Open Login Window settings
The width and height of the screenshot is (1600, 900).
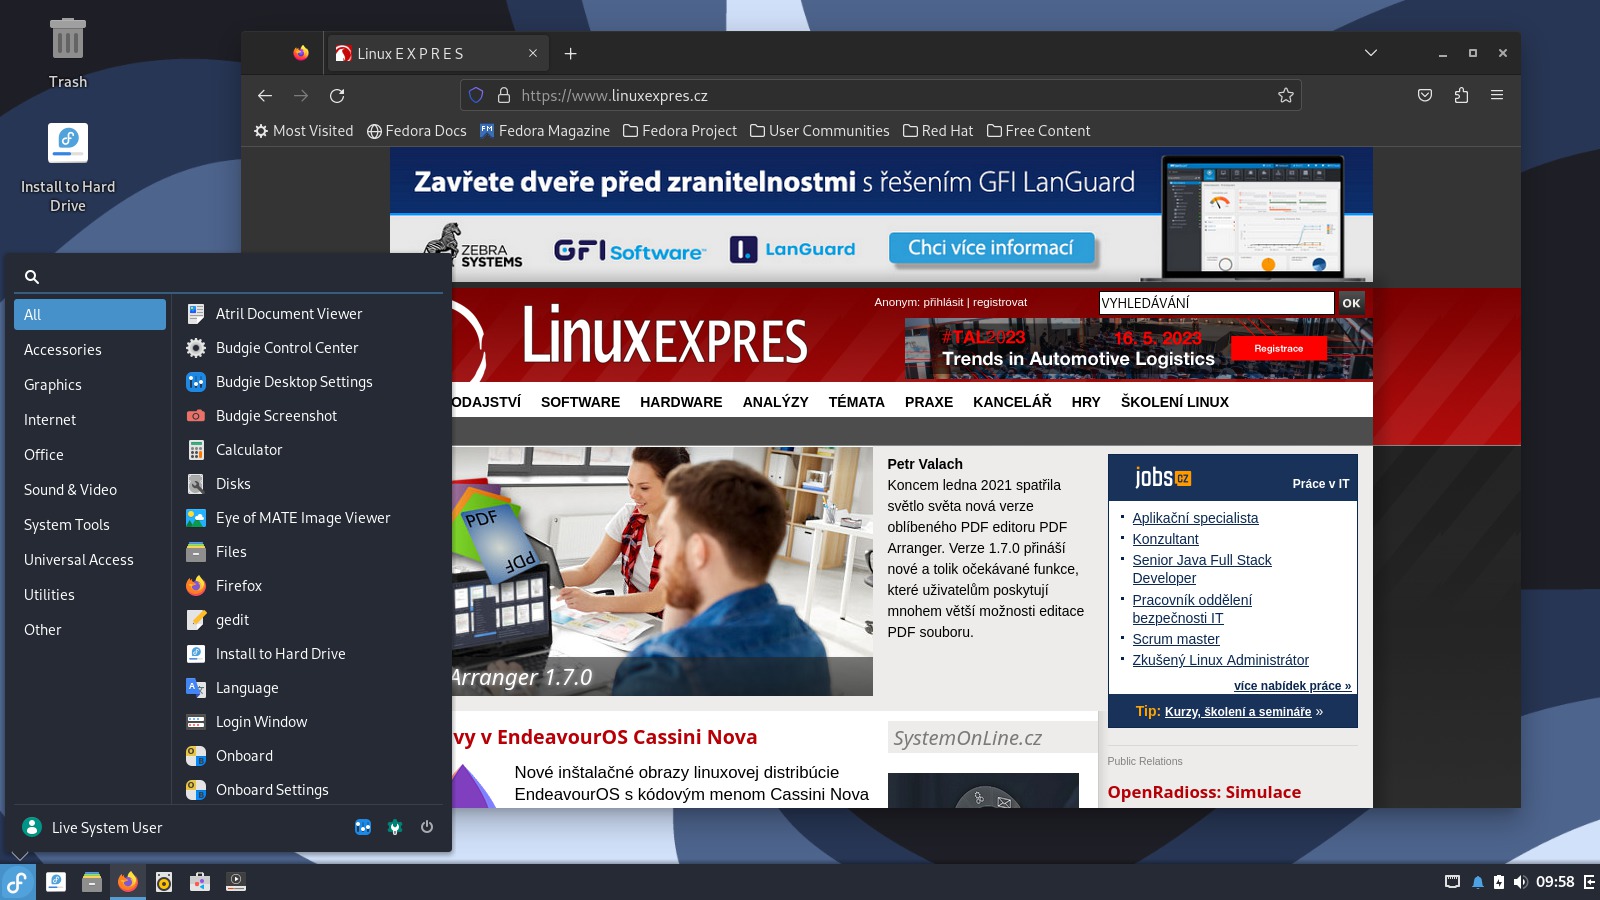click(x=308, y=722)
